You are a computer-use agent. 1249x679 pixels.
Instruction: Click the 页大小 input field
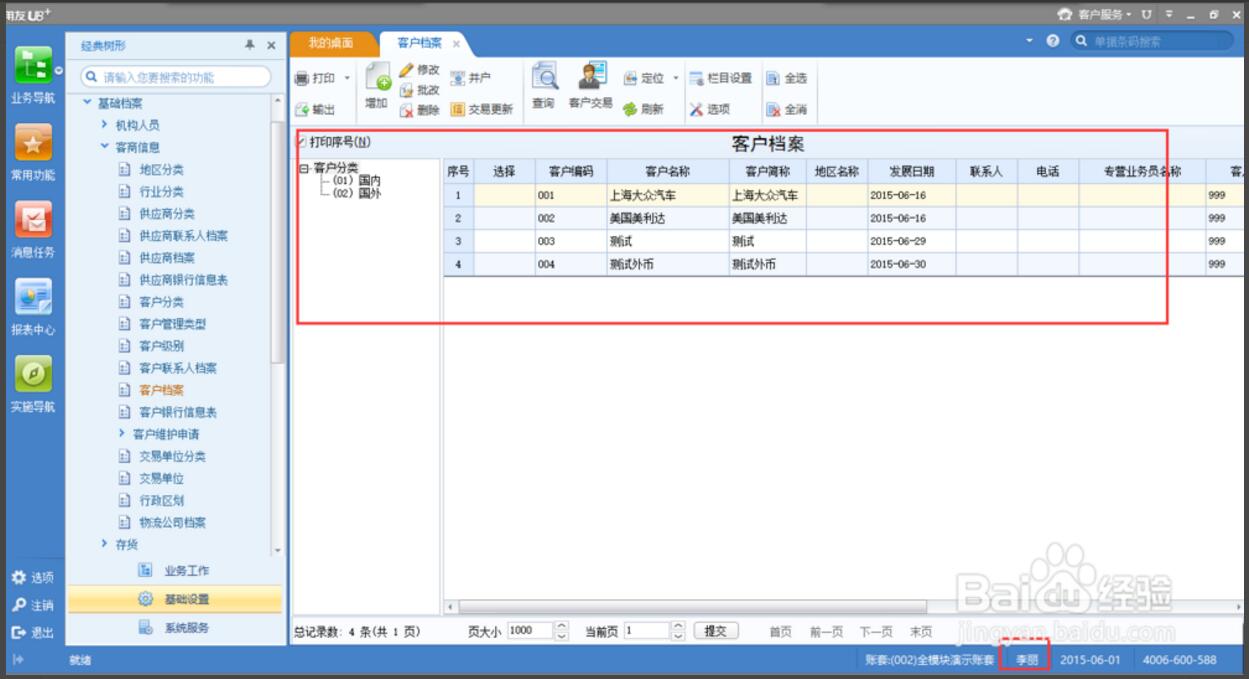click(x=528, y=631)
